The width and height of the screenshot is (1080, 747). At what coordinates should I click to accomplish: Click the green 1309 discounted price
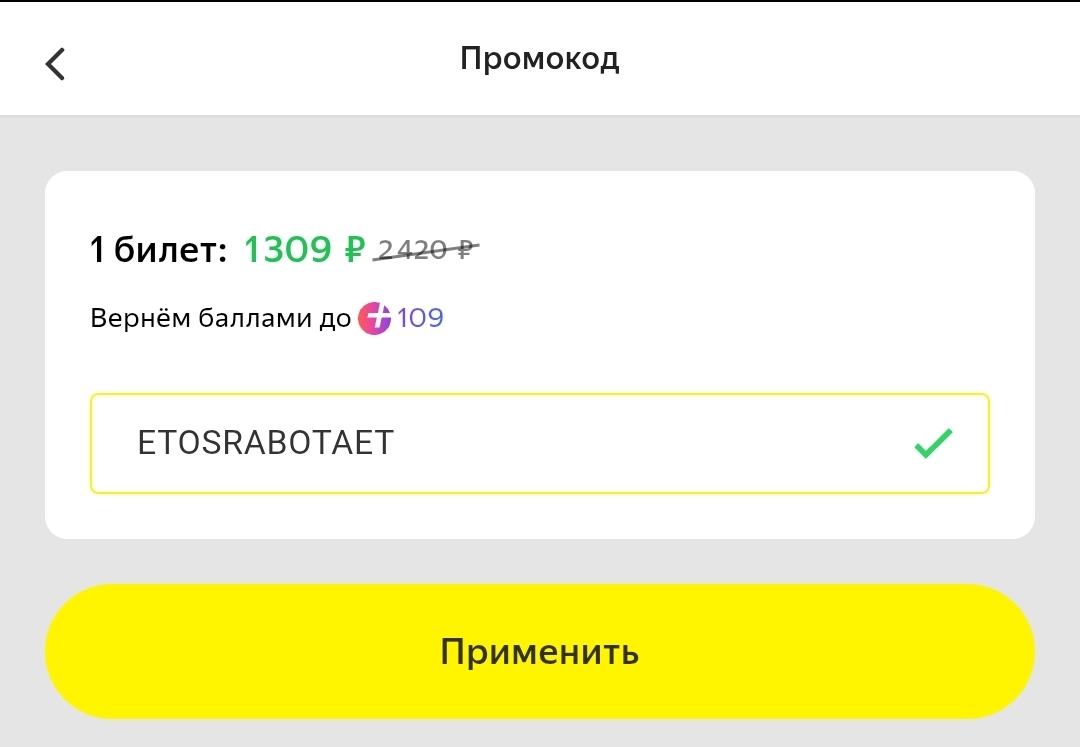click(289, 249)
